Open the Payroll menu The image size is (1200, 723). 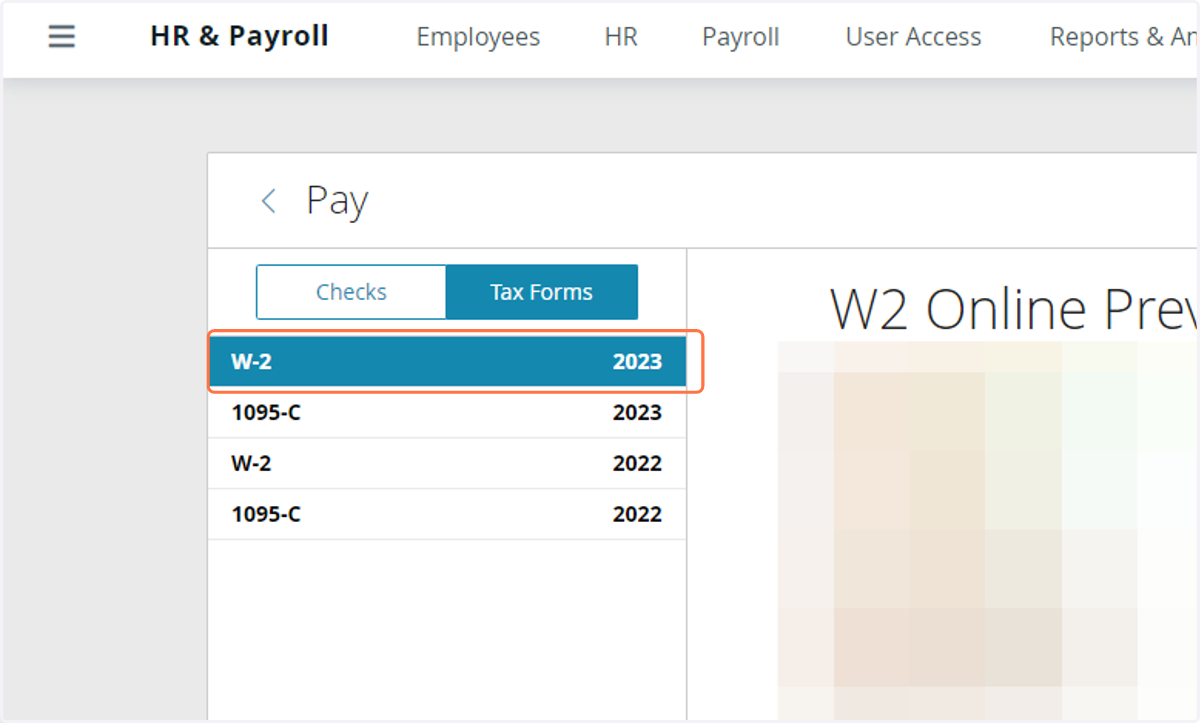[740, 37]
